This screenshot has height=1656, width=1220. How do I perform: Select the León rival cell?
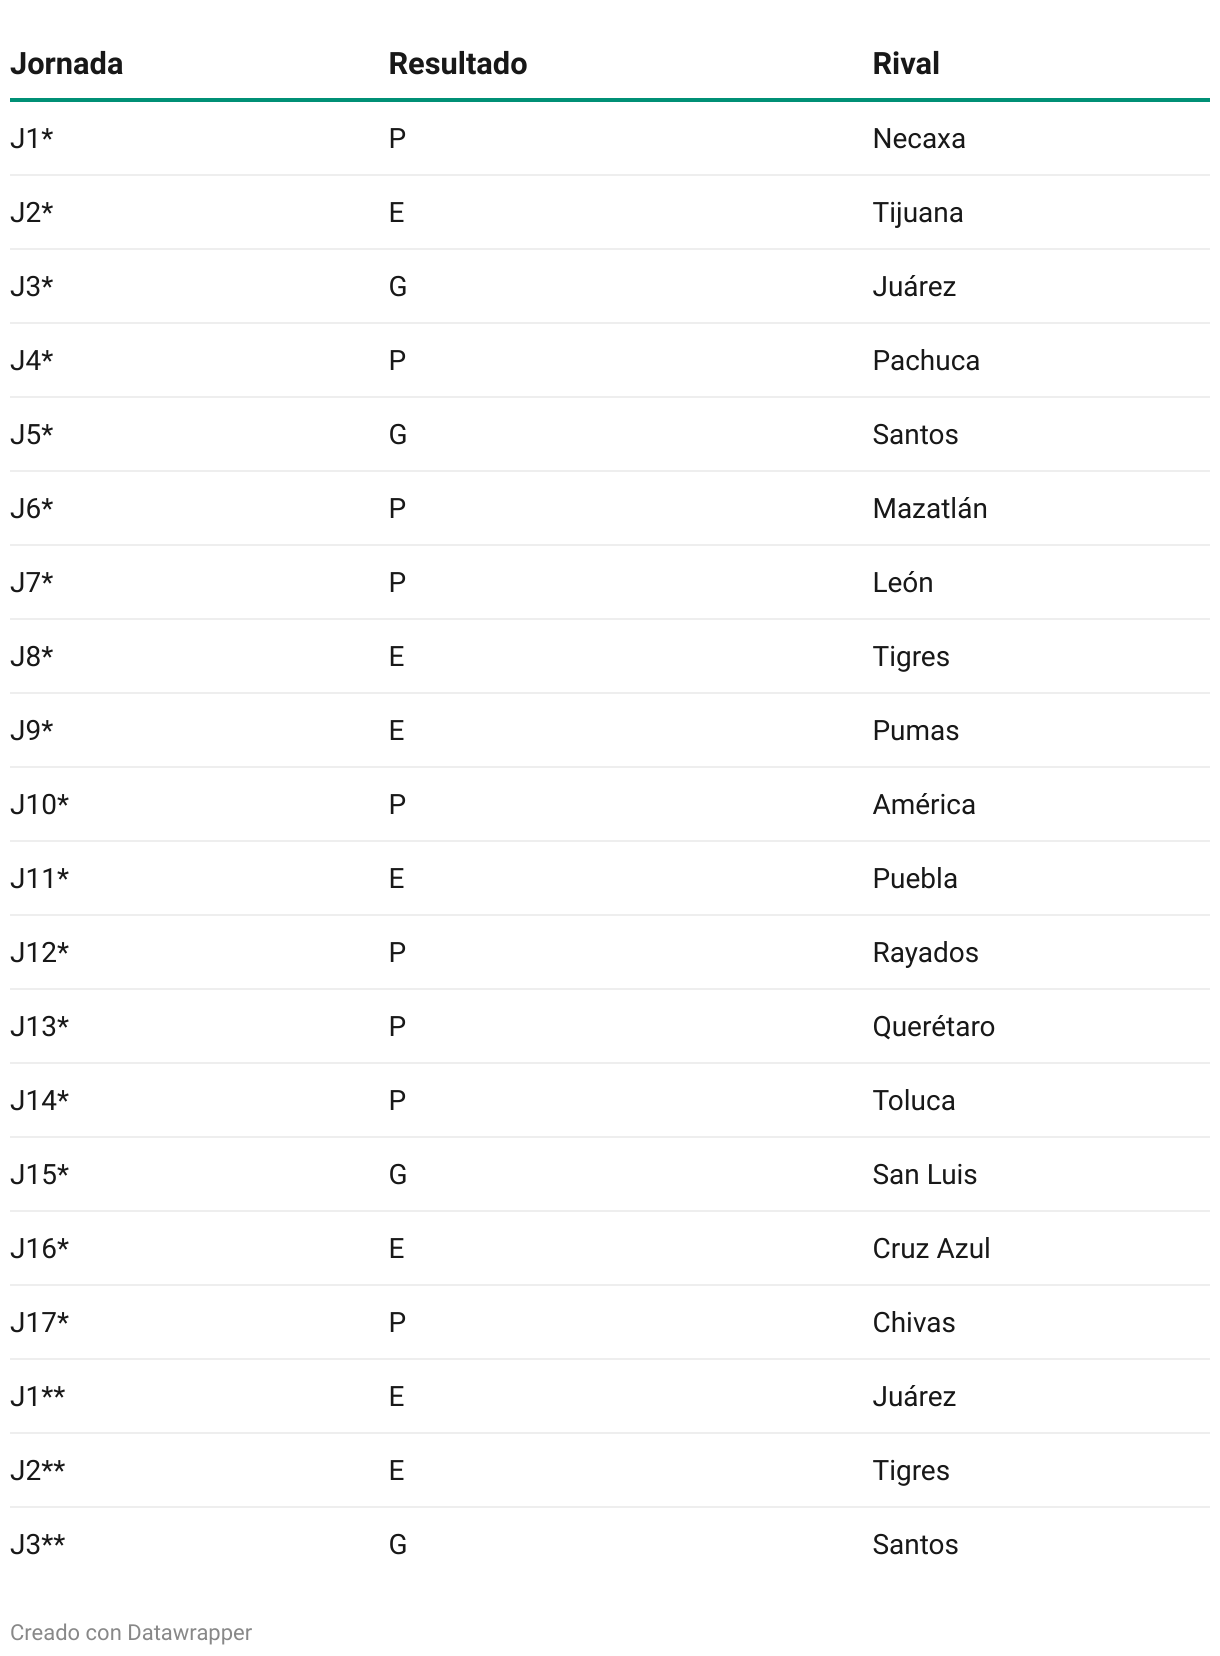pyautogui.click(x=903, y=582)
